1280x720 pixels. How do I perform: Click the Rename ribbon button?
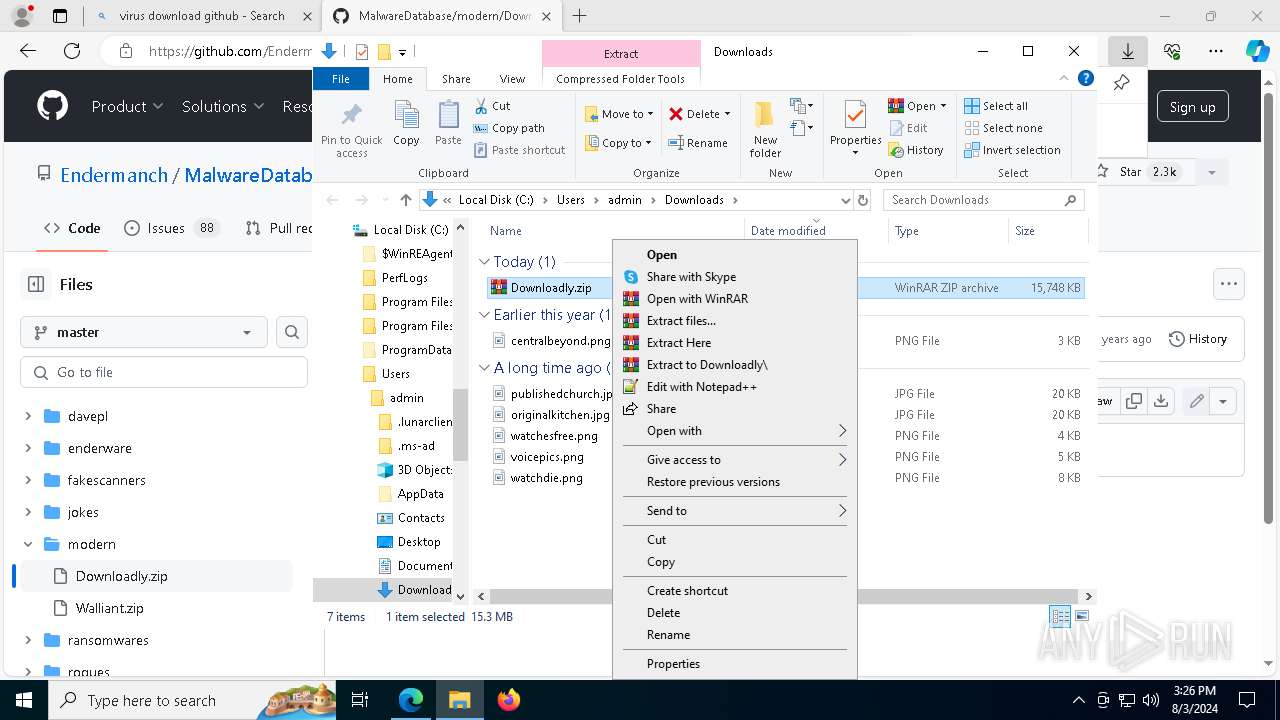[x=698, y=143]
